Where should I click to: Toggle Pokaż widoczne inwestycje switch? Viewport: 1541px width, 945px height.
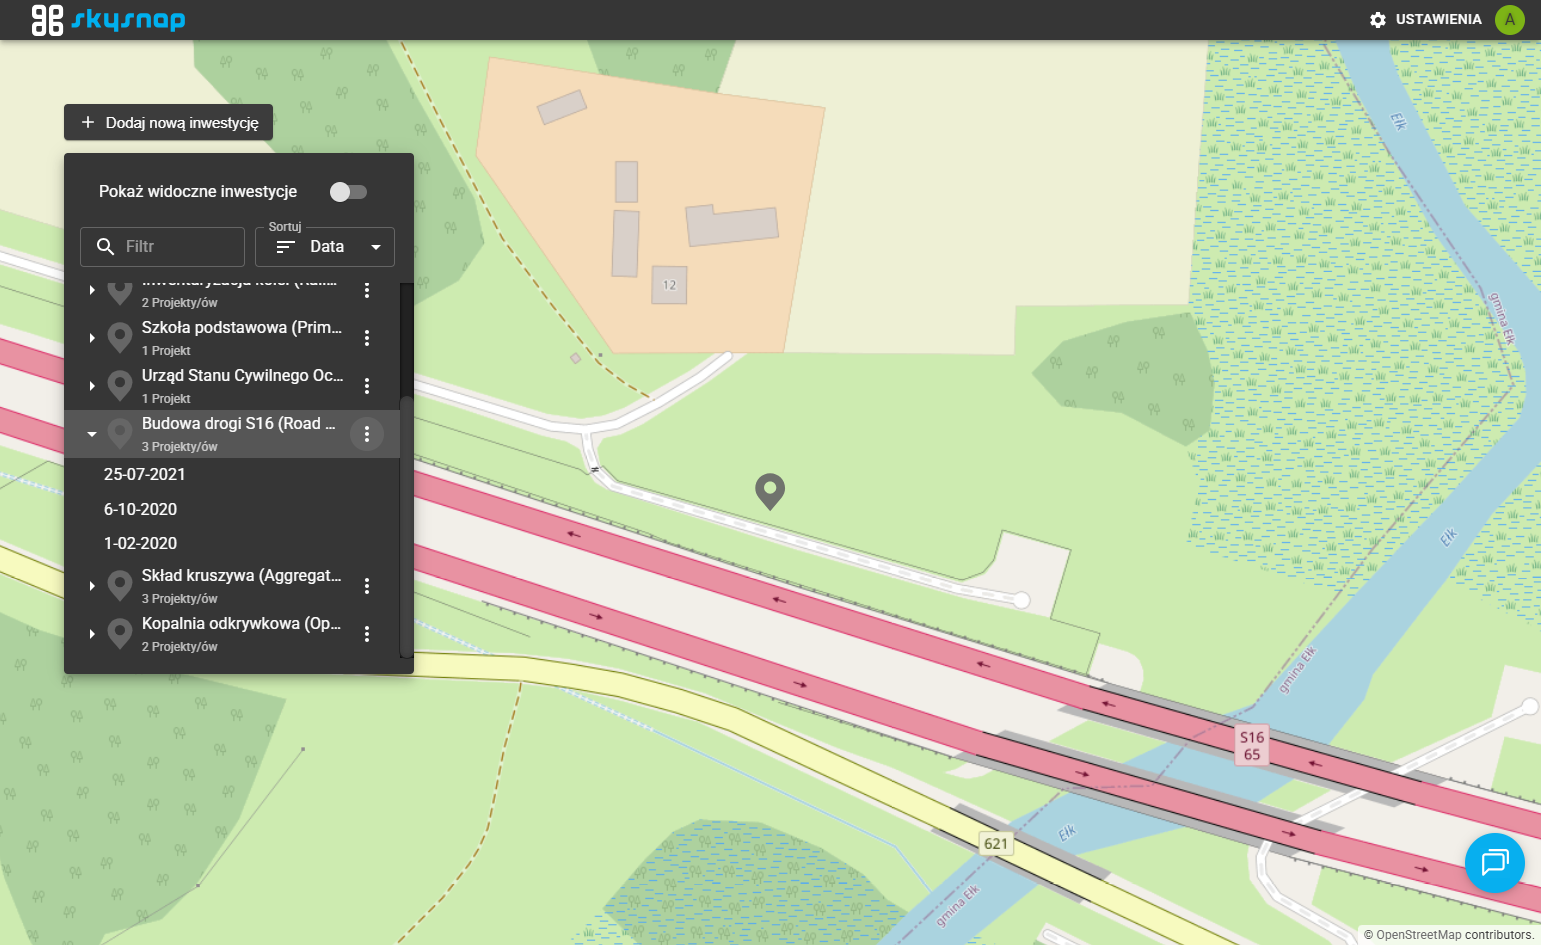[348, 191]
